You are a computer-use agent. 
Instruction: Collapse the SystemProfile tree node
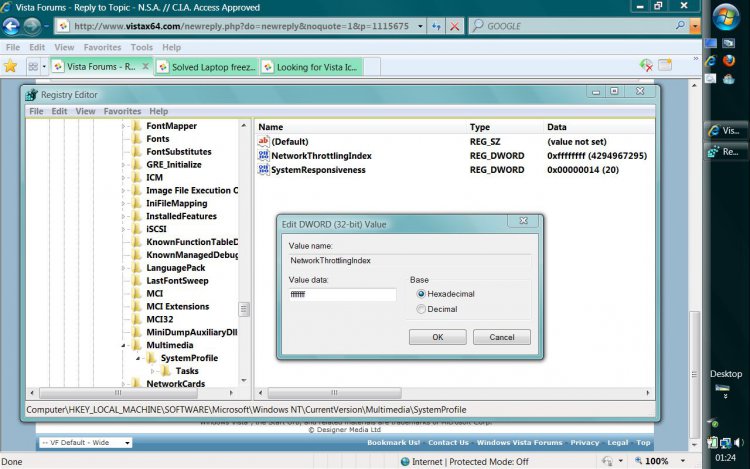click(138, 358)
